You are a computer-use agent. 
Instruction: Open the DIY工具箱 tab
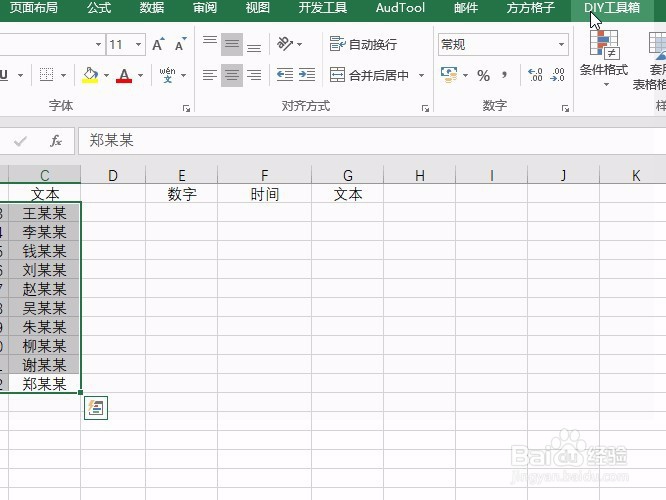click(x=612, y=8)
